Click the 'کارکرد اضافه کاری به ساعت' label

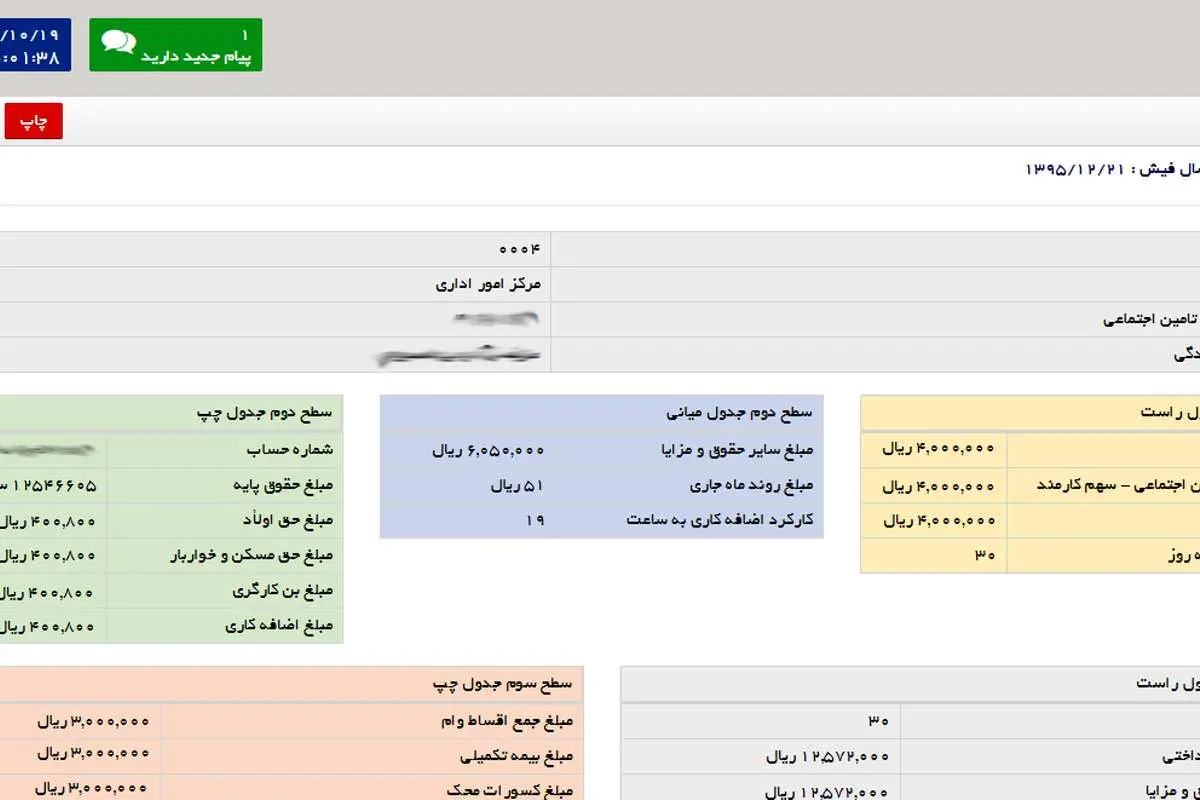720,520
